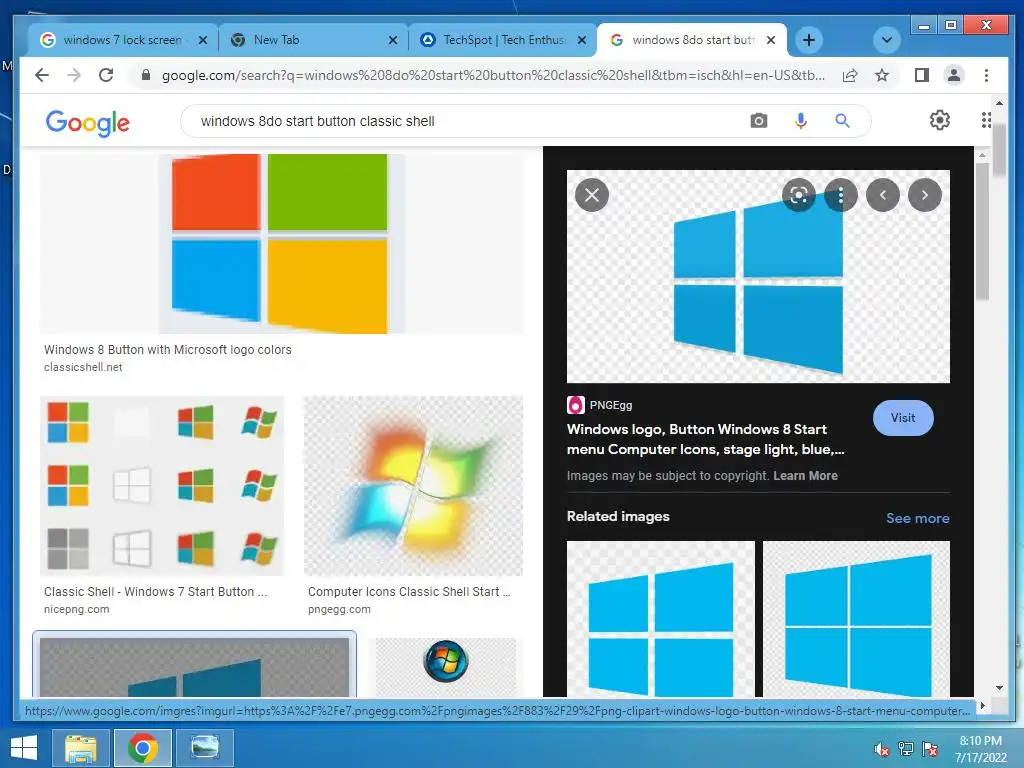Open the classicshell.net source link
Image resolution: width=1024 pixels, height=768 pixels.
[83, 367]
